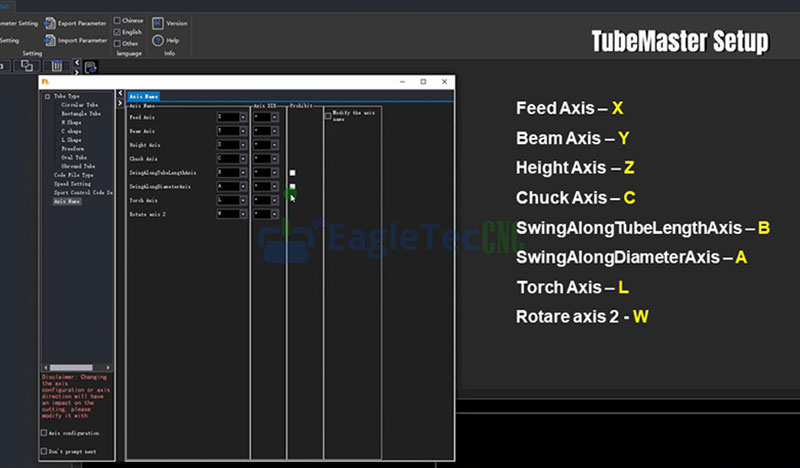Viewport: 800px width, 468px height.
Task: Open Torch Axis direction dropdown
Action: [274, 200]
